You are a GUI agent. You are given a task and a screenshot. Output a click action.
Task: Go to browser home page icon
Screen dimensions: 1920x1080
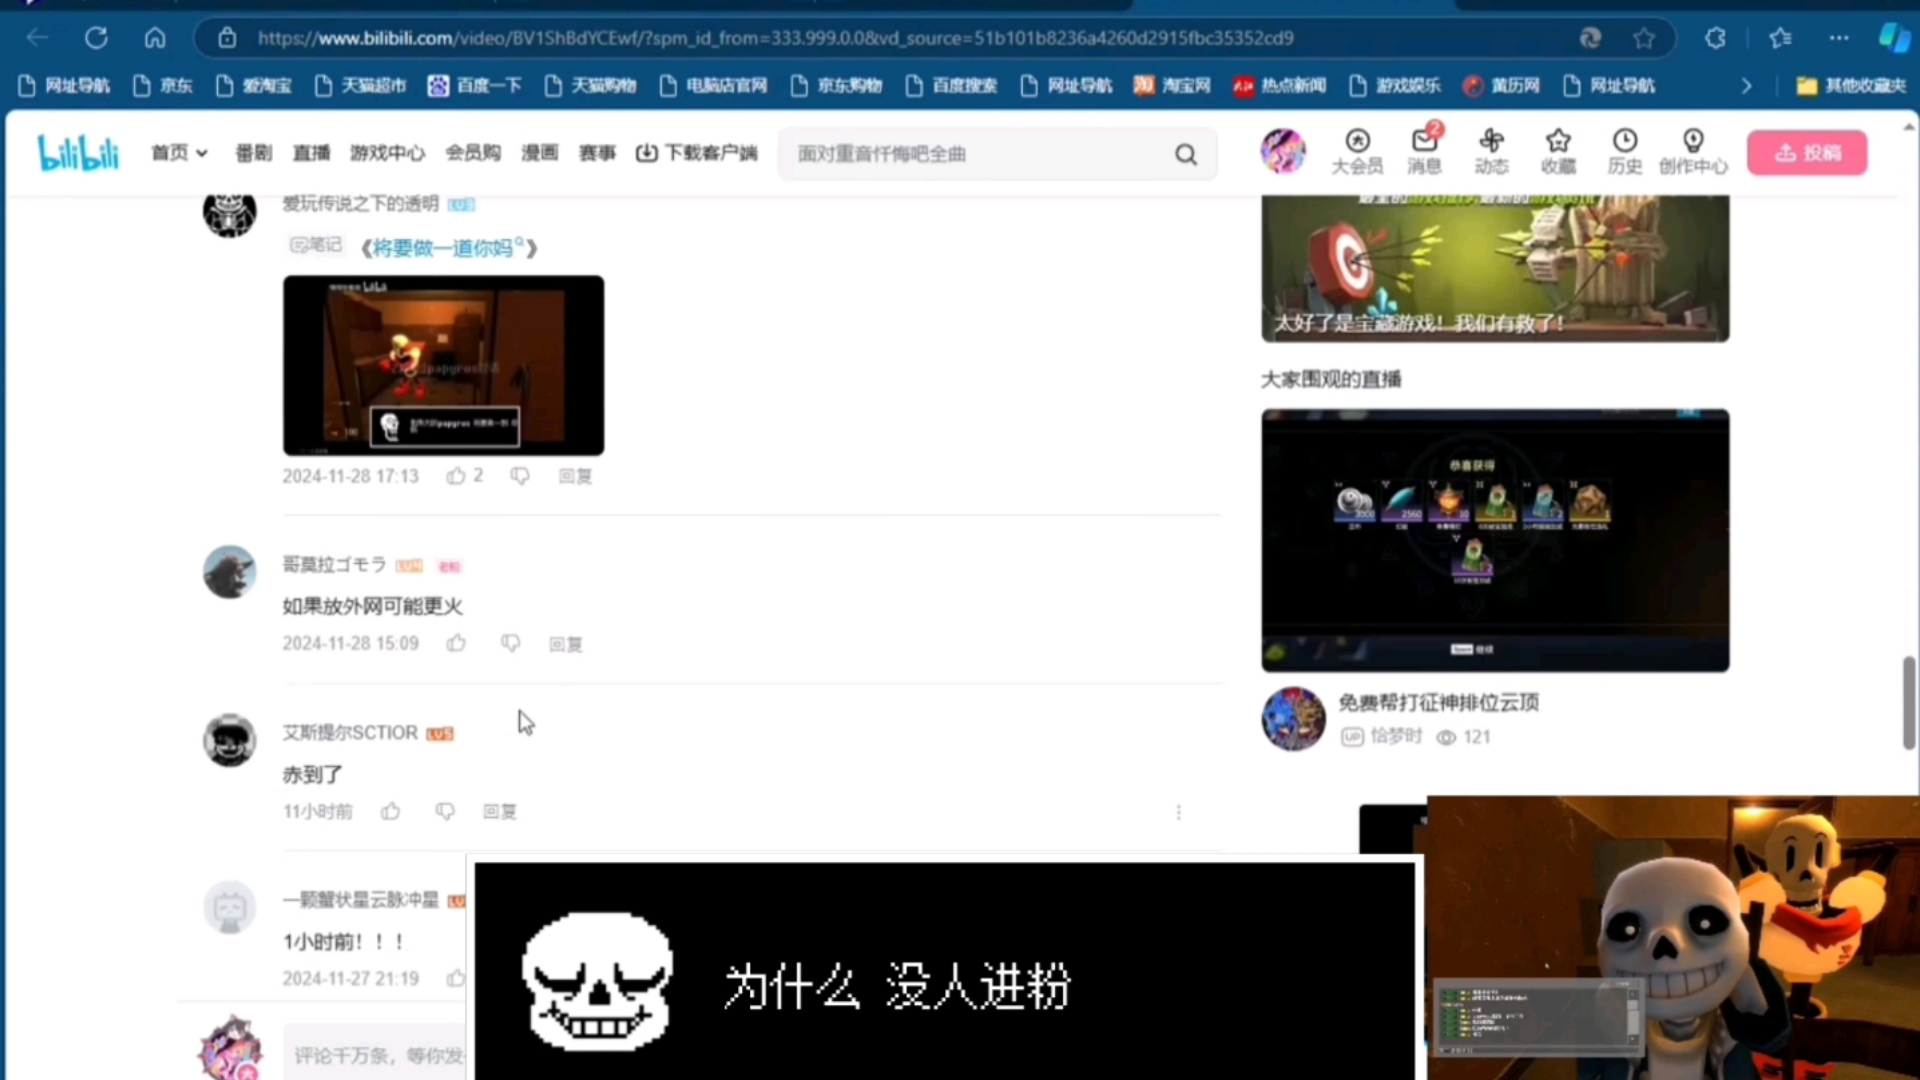click(x=155, y=38)
